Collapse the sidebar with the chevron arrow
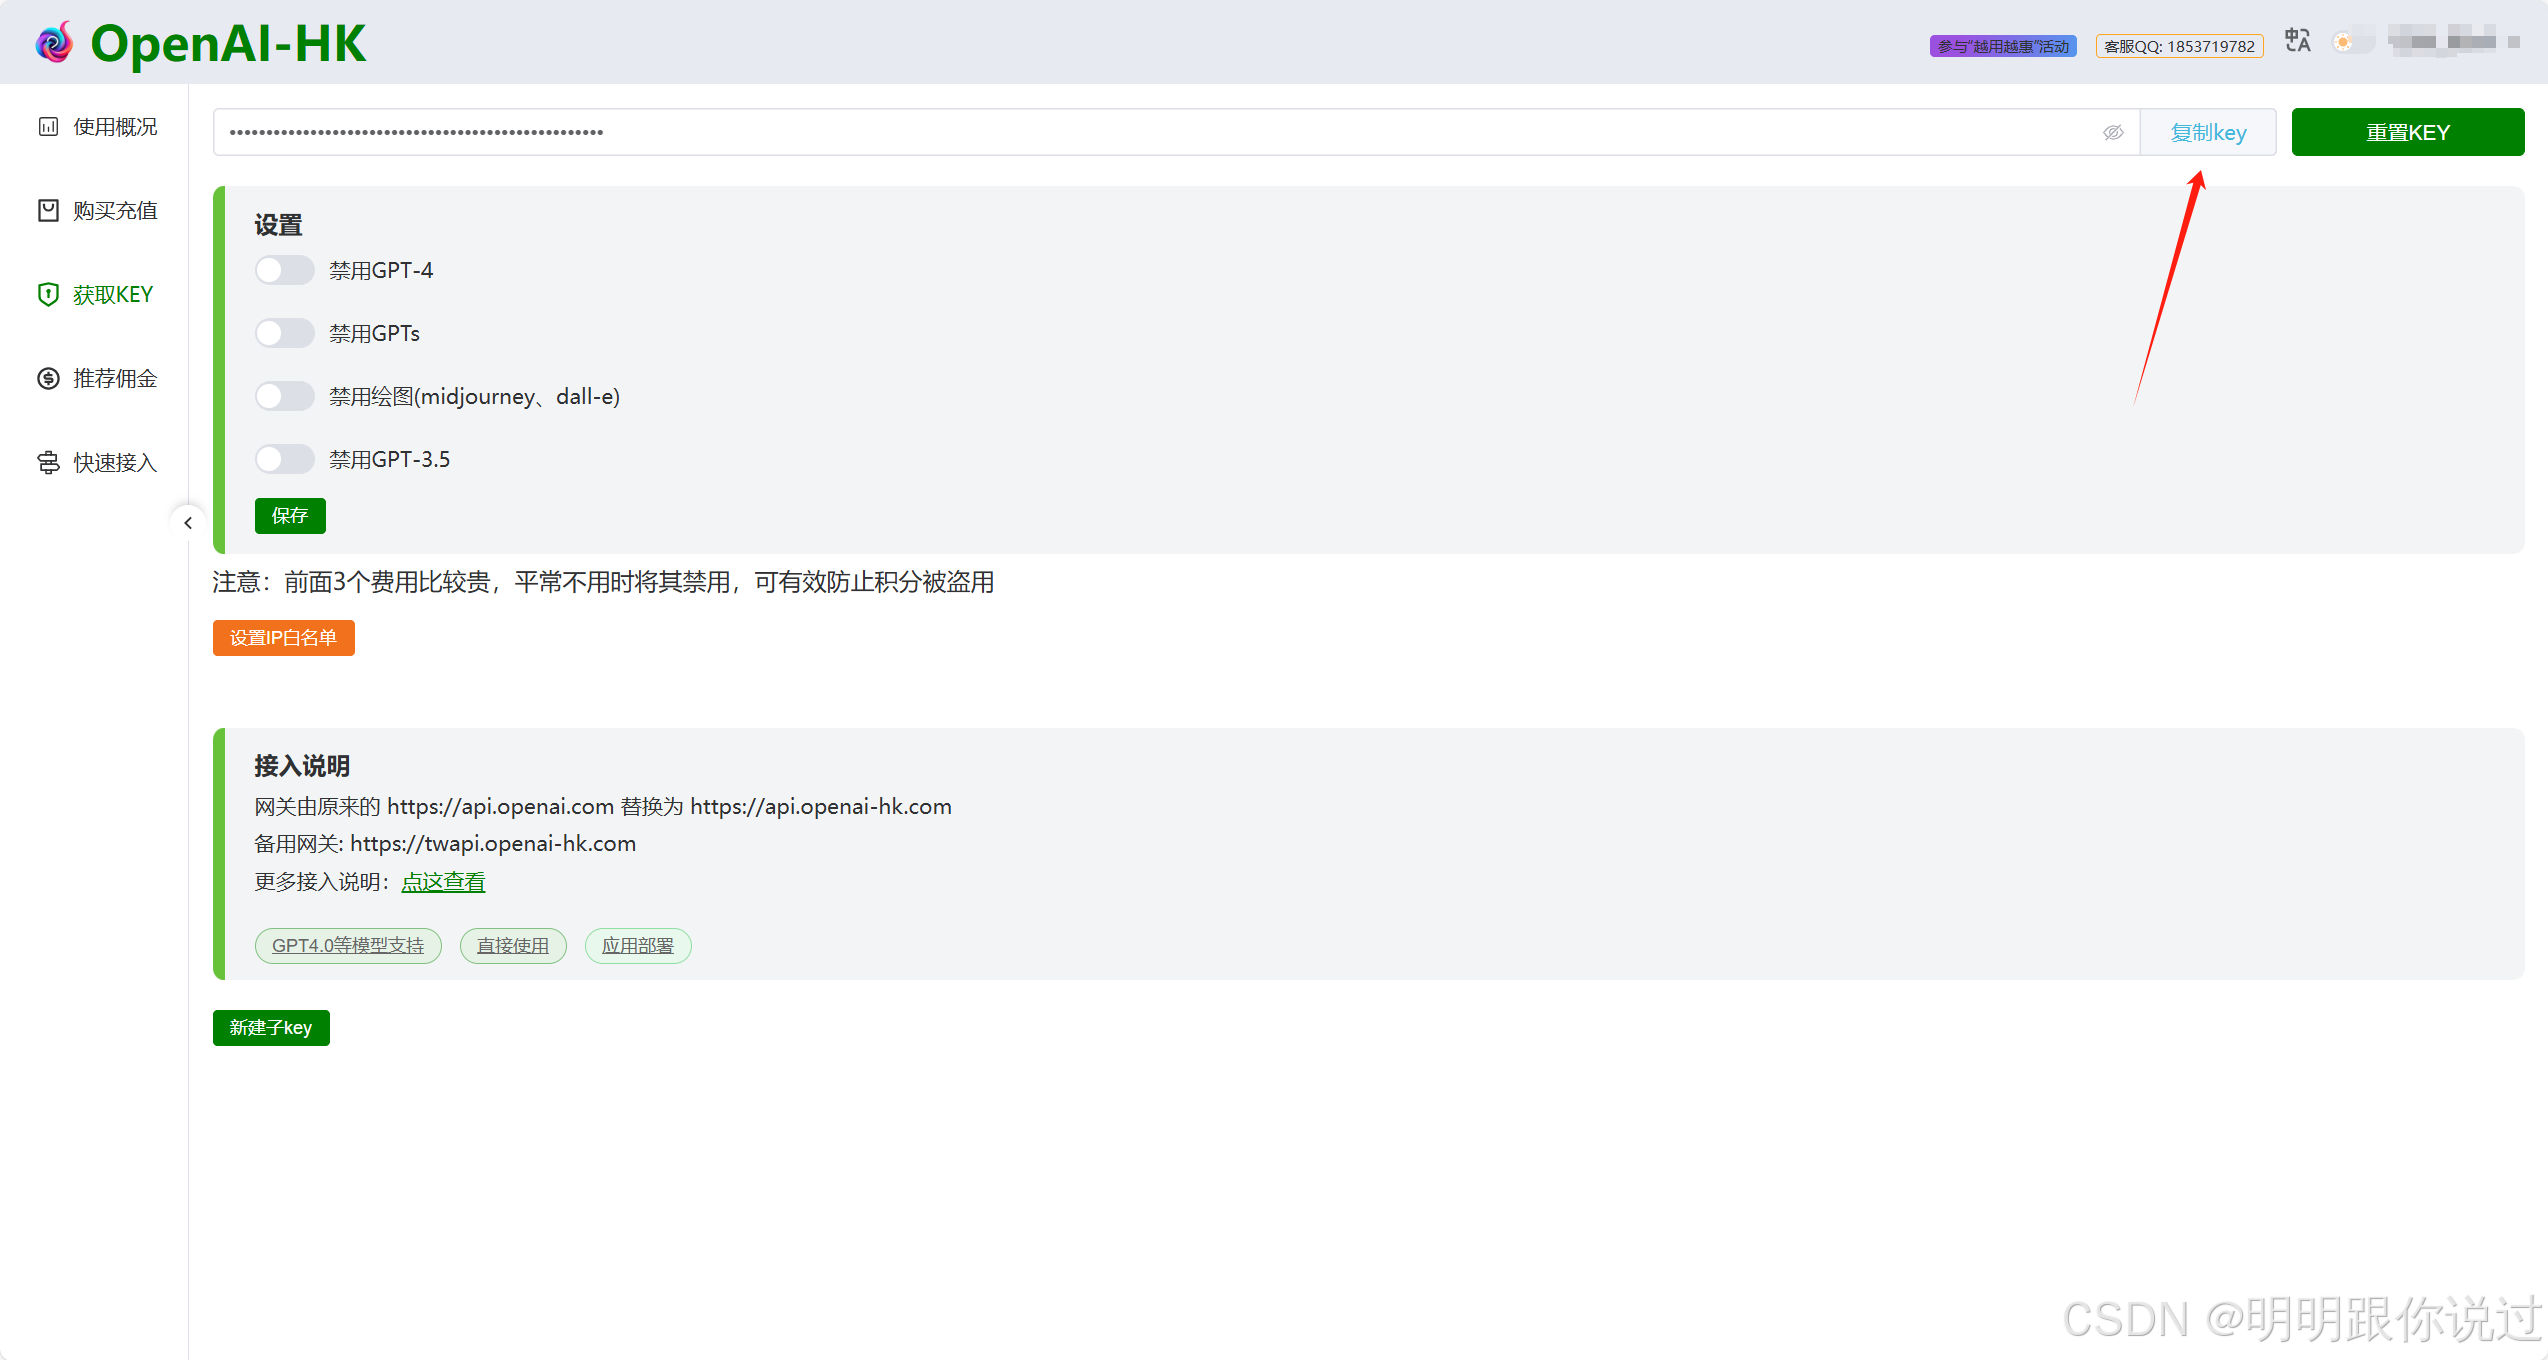 click(x=188, y=523)
